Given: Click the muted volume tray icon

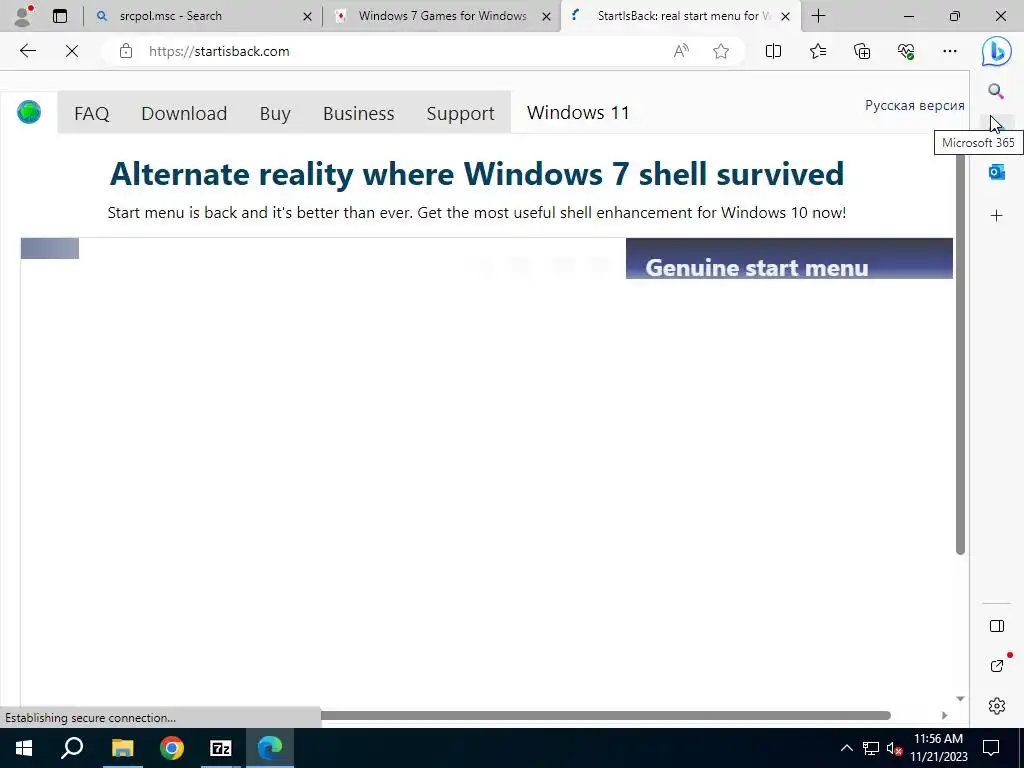Looking at the screenshot, I should click(894, 748).
